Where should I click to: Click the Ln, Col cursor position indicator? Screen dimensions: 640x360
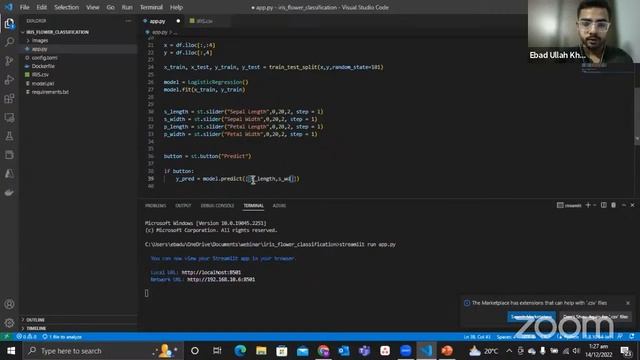coord(477,337)
